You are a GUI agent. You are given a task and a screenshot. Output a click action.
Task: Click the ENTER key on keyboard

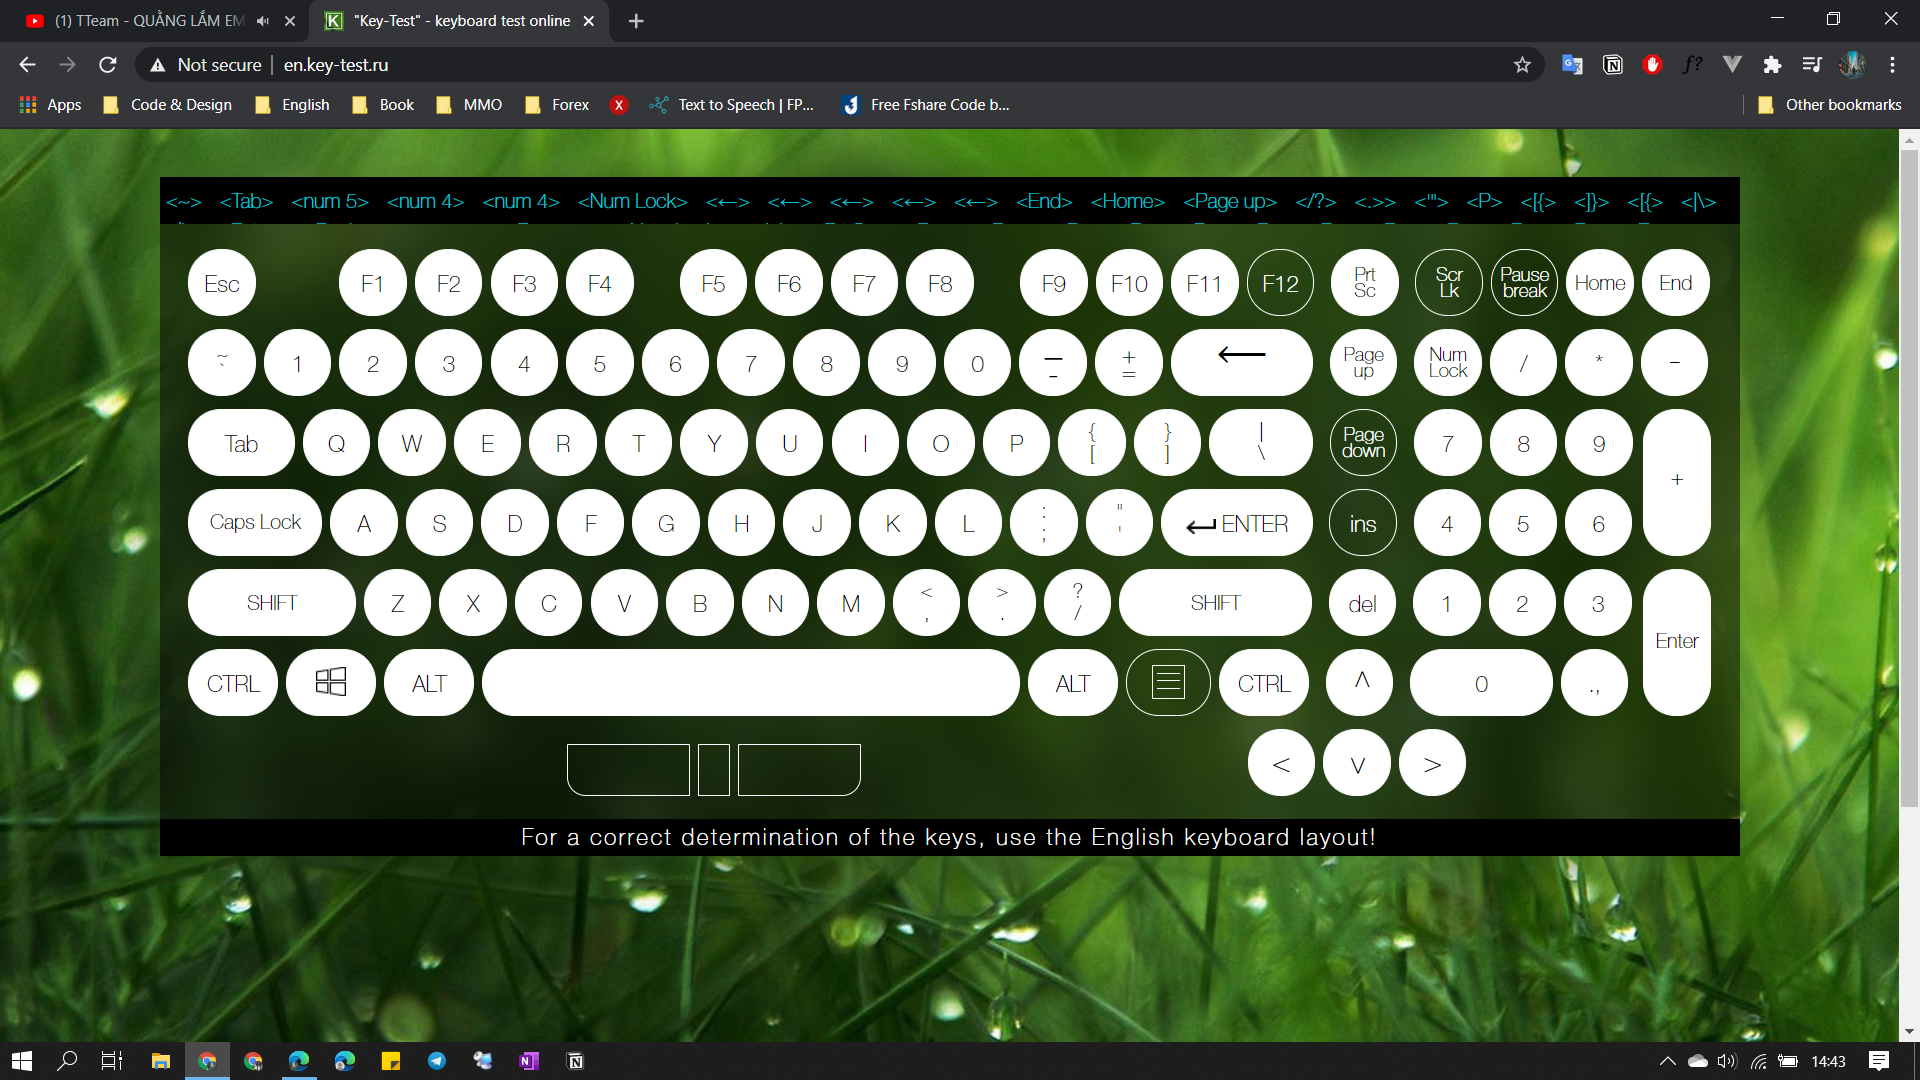coord(1237,523)
